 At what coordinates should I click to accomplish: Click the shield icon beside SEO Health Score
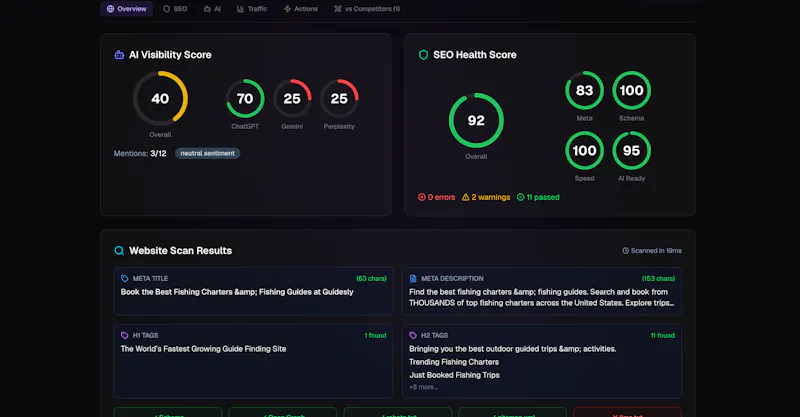click(x=423, y=55)
